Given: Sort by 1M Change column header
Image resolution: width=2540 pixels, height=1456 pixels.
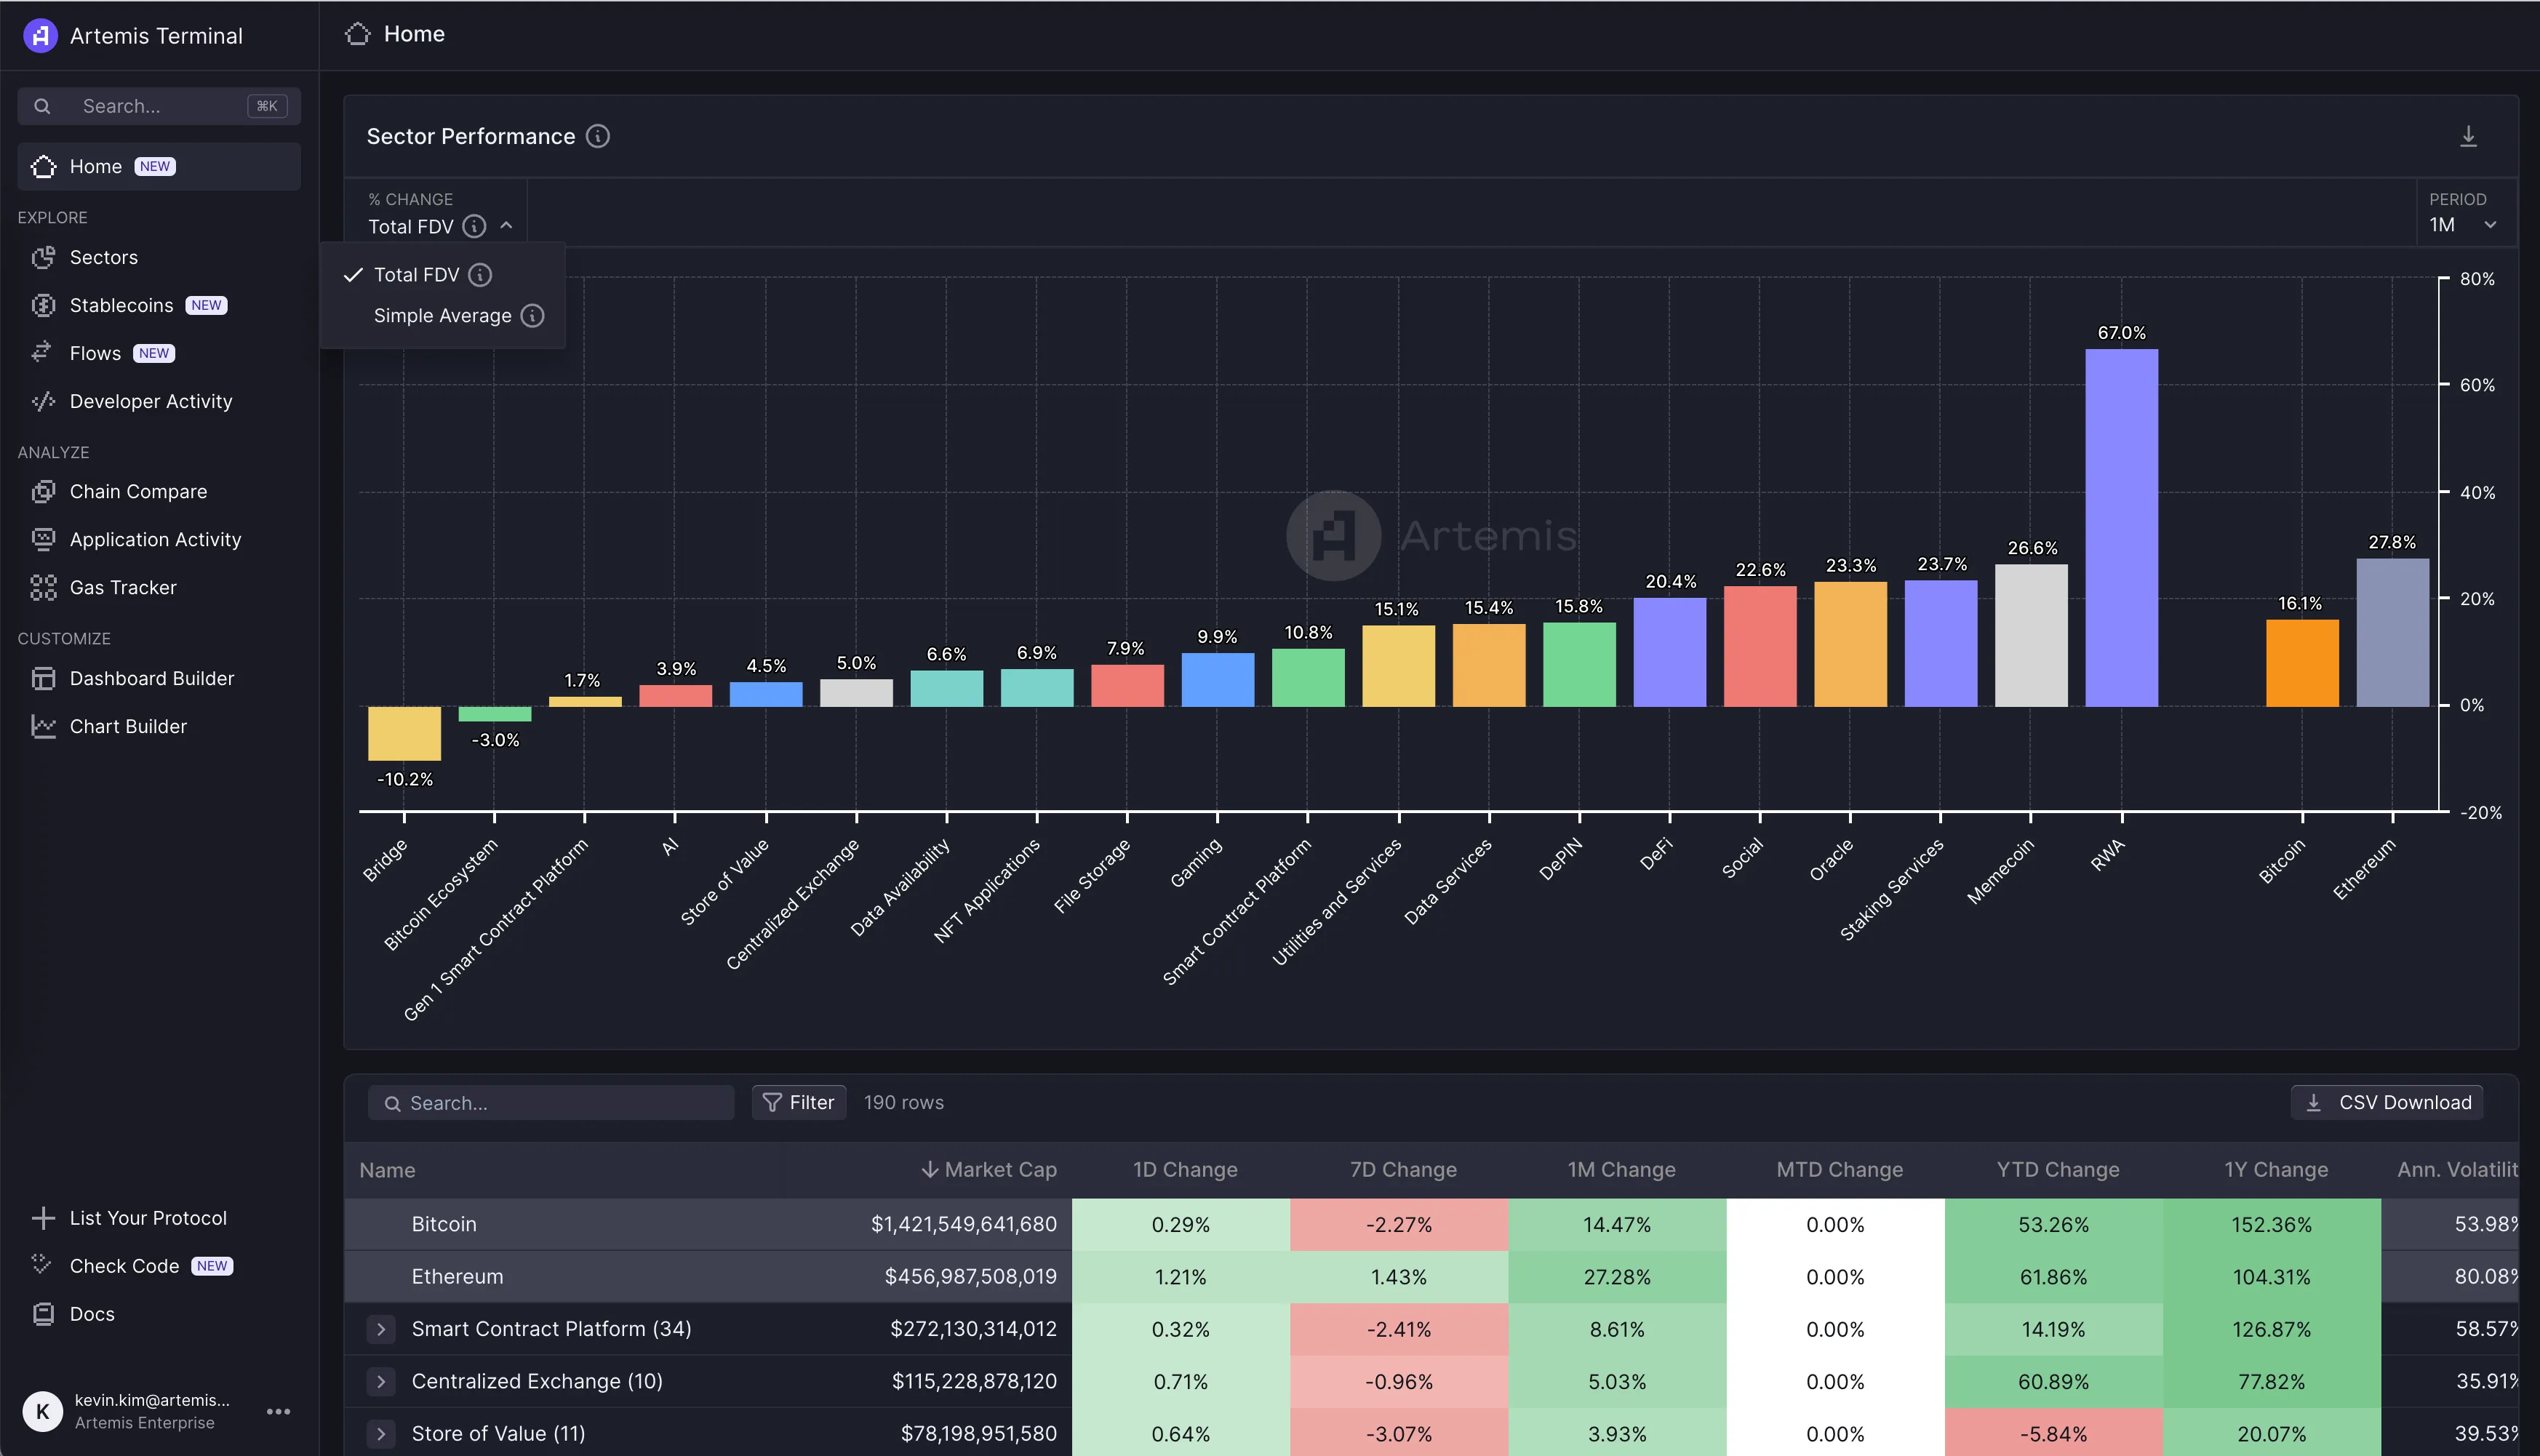Looking at the screenshot, I should coord(1621,1170).
